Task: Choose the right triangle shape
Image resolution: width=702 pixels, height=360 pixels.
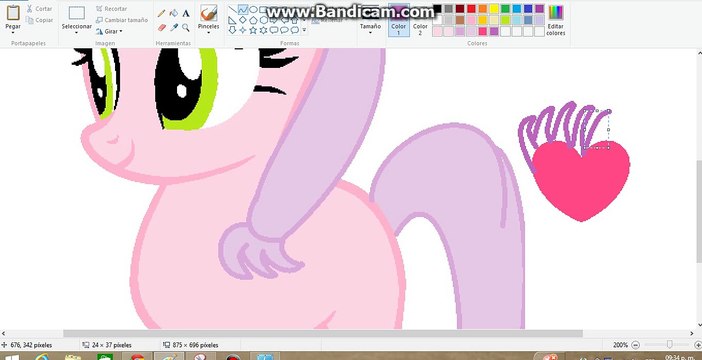Action: (x=232, y=20)
